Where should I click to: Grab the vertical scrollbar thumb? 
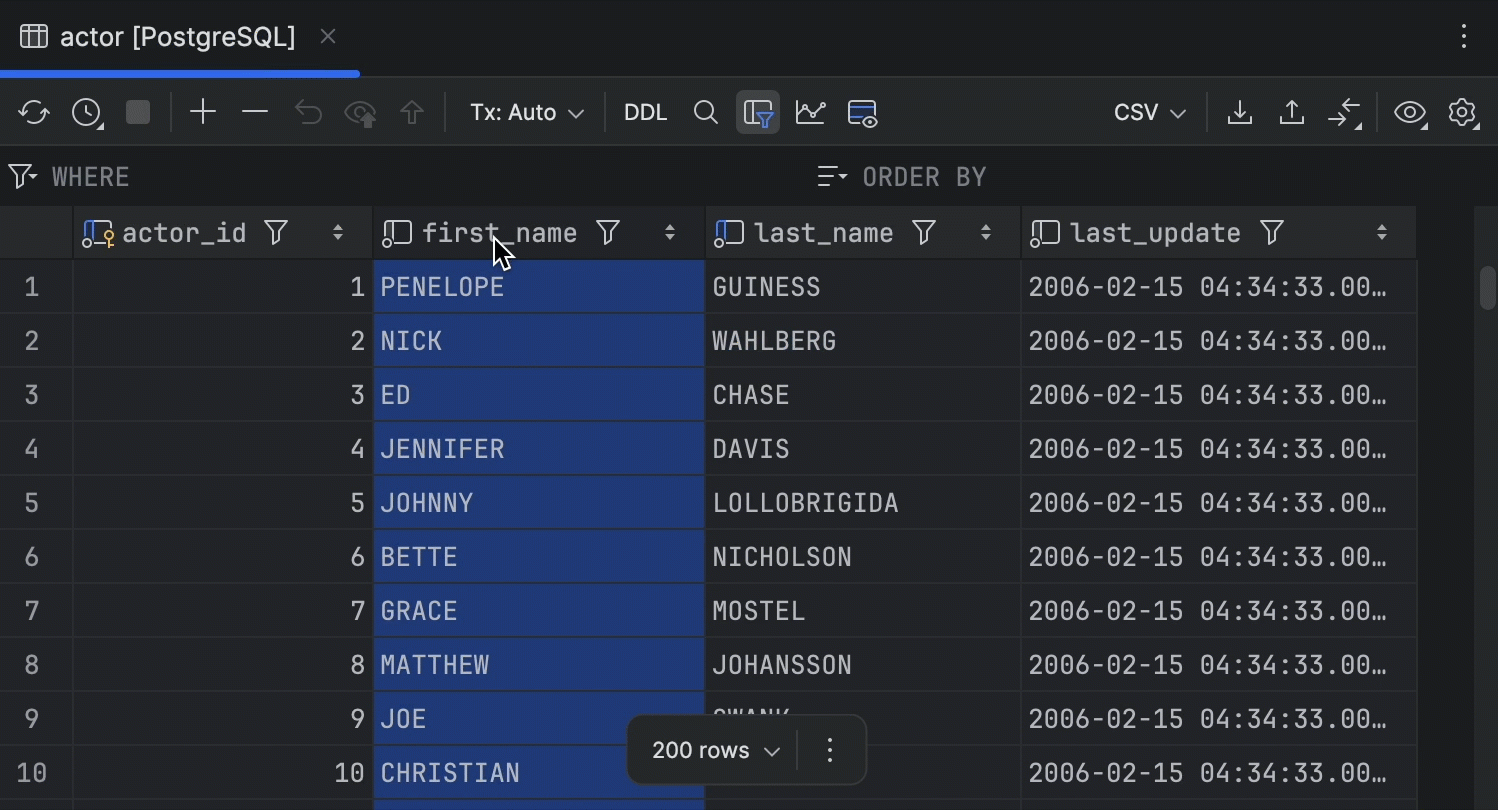(x=1486, y=288)
